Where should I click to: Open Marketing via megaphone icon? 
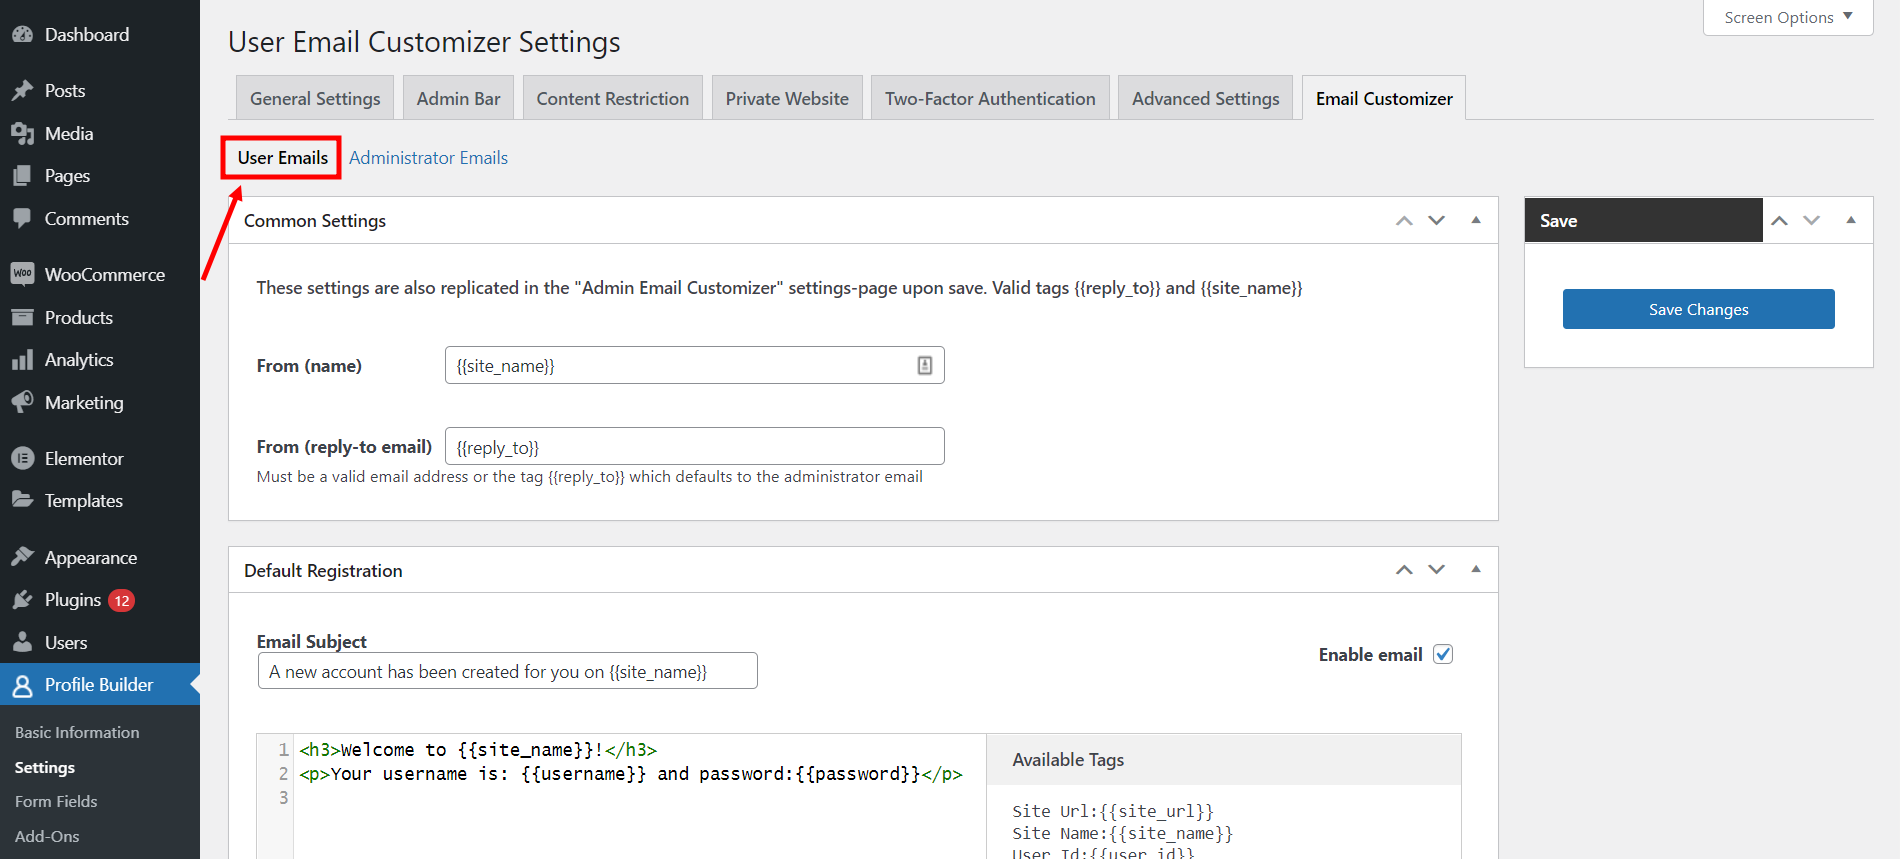22,402
